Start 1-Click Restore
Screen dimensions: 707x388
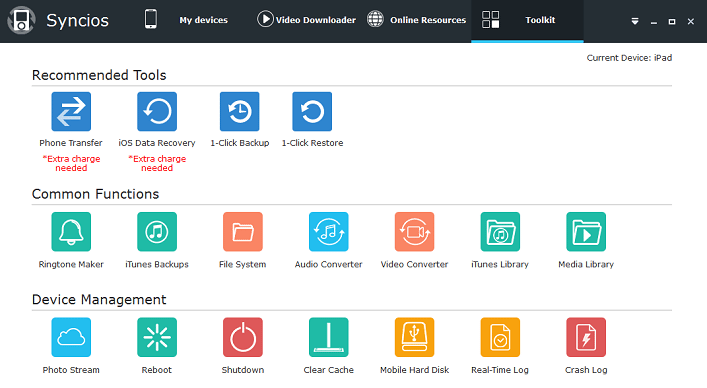tap(312, 111)
